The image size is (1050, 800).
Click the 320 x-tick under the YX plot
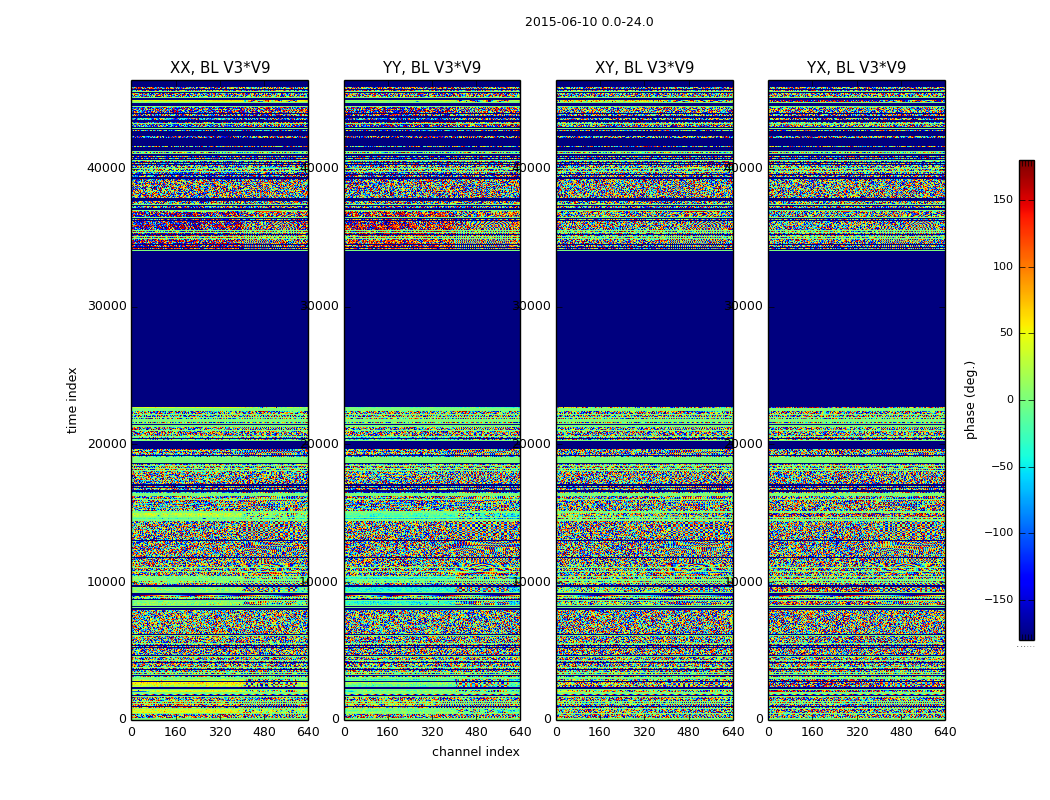click(856, 732)
